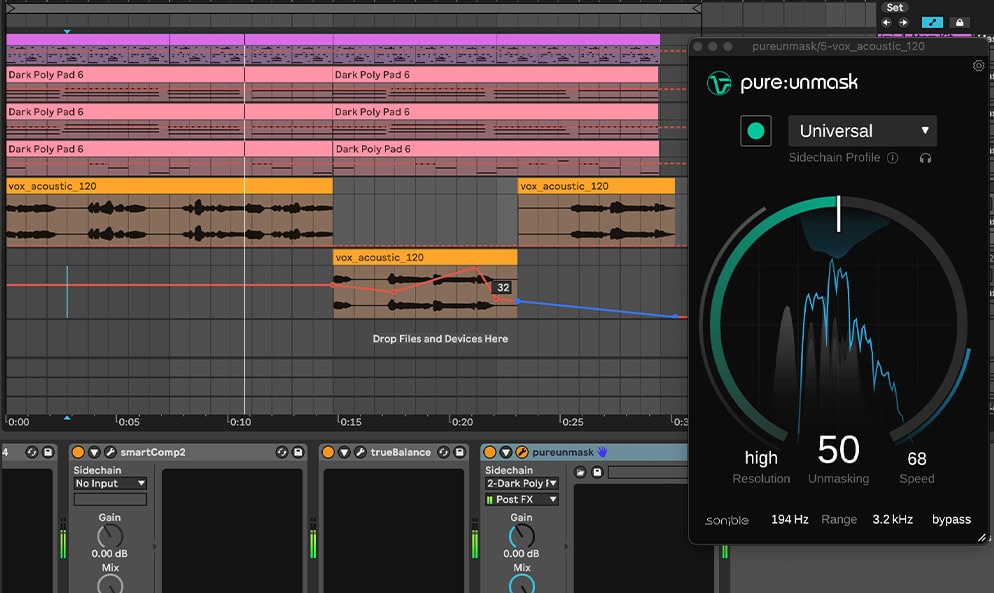Unfold smartComp2 device parameters triangle
994x593 pixels.
(94, 452)
